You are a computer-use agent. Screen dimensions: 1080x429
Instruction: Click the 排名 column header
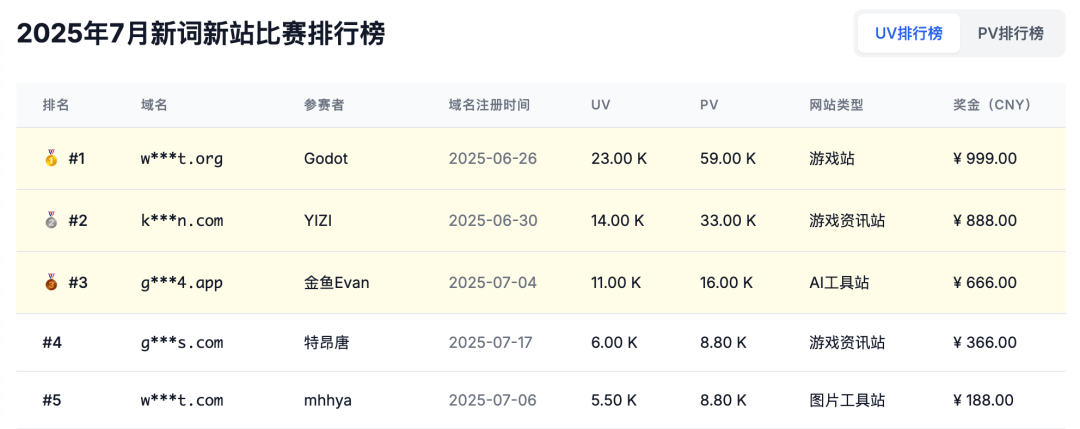(x=56, y=105)
